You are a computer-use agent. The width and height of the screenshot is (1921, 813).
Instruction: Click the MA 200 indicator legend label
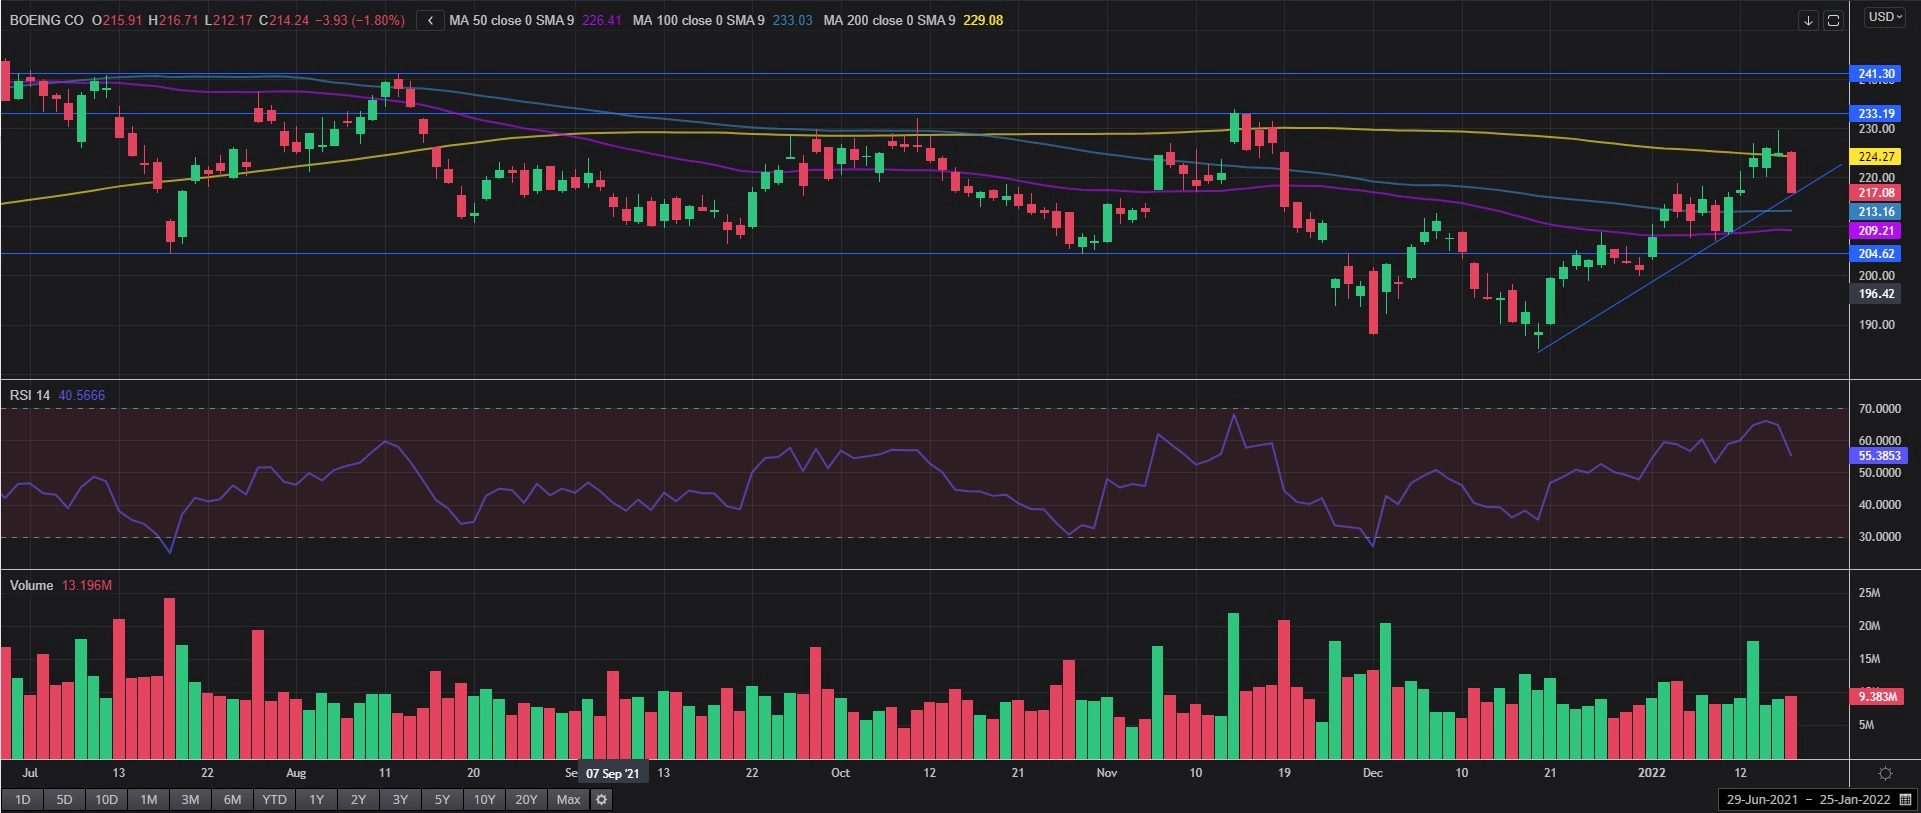tap(888, 20)
